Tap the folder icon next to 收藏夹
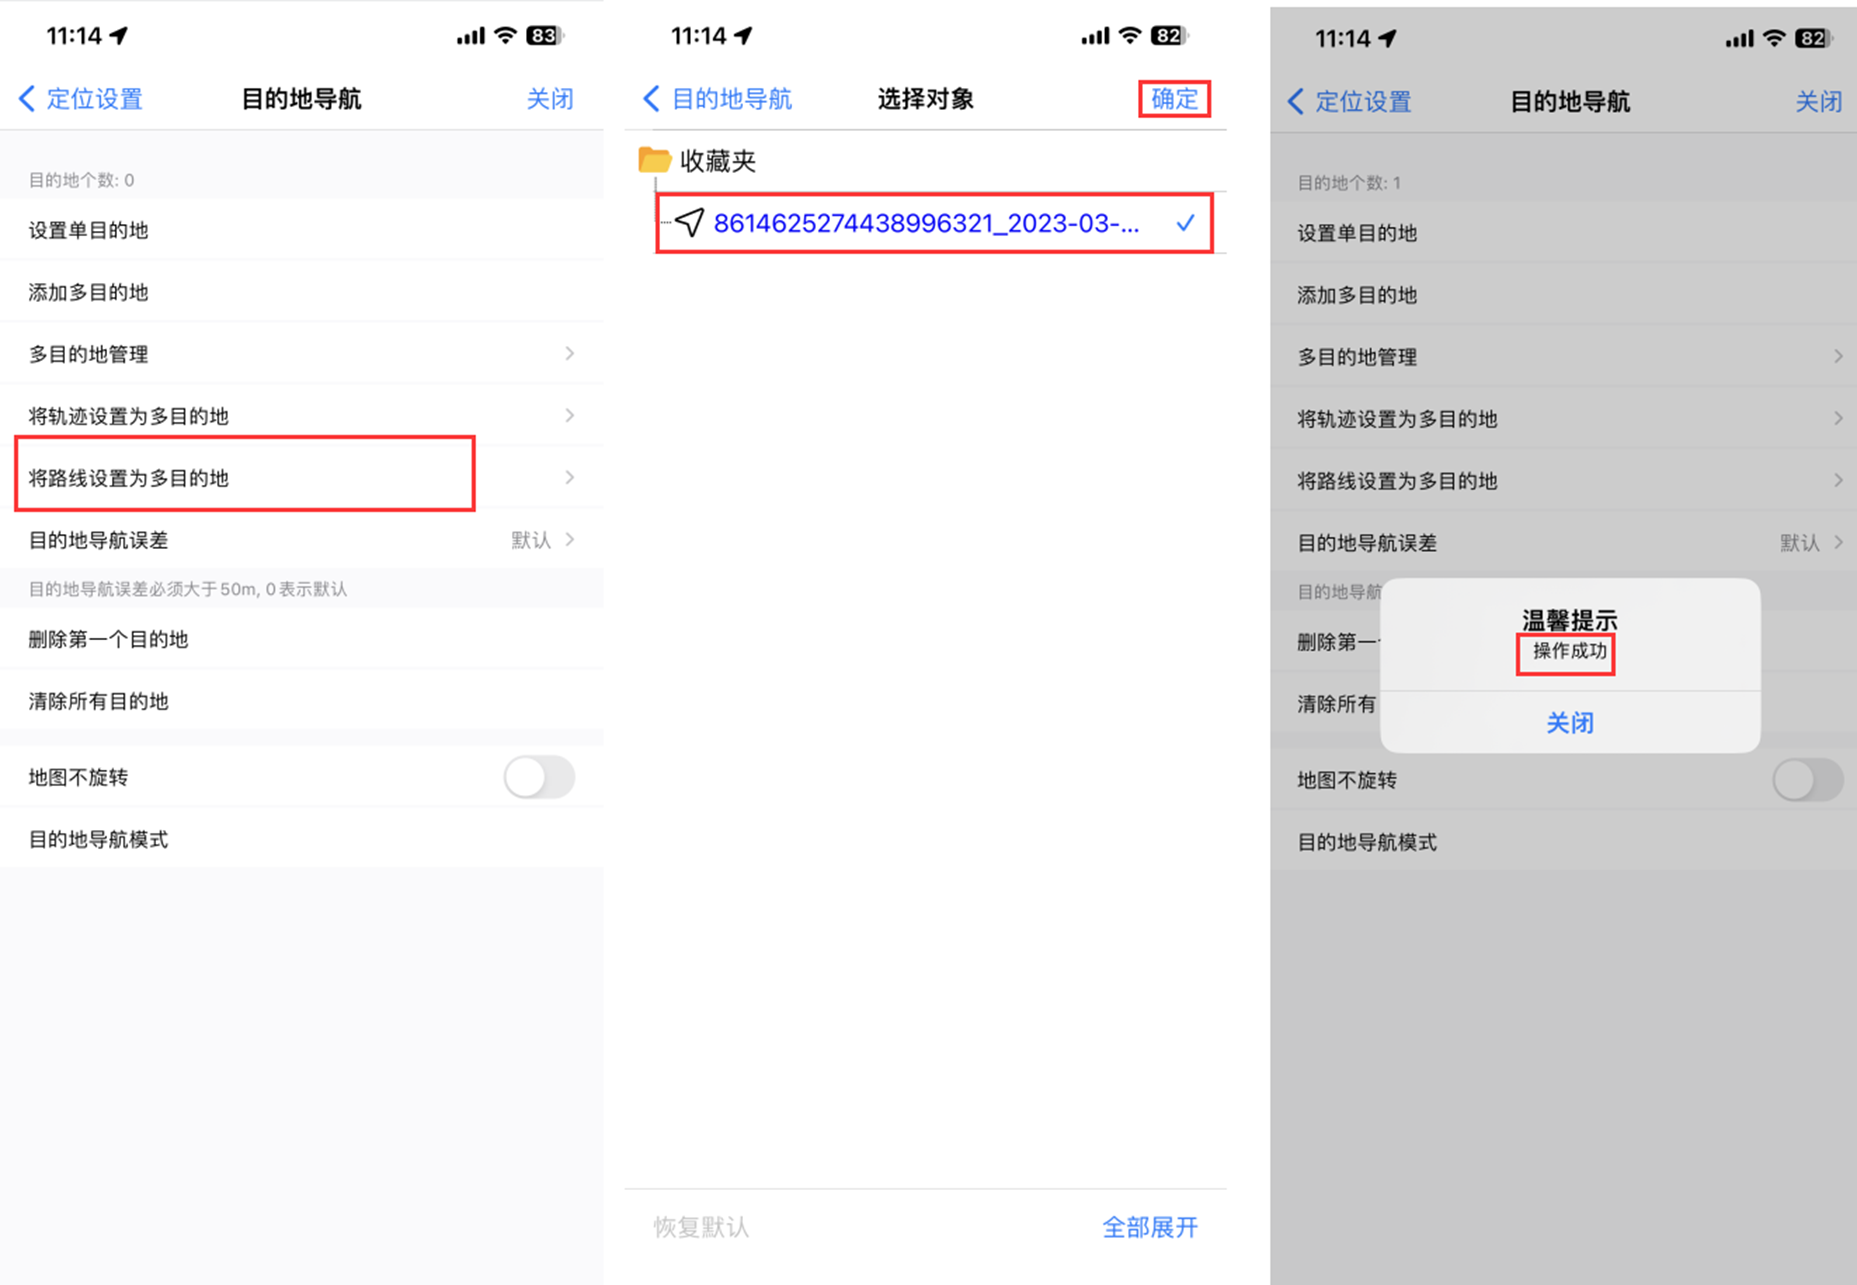Image resolution: width=1857 pixels, height=1285 pixels. coord(653,160)
